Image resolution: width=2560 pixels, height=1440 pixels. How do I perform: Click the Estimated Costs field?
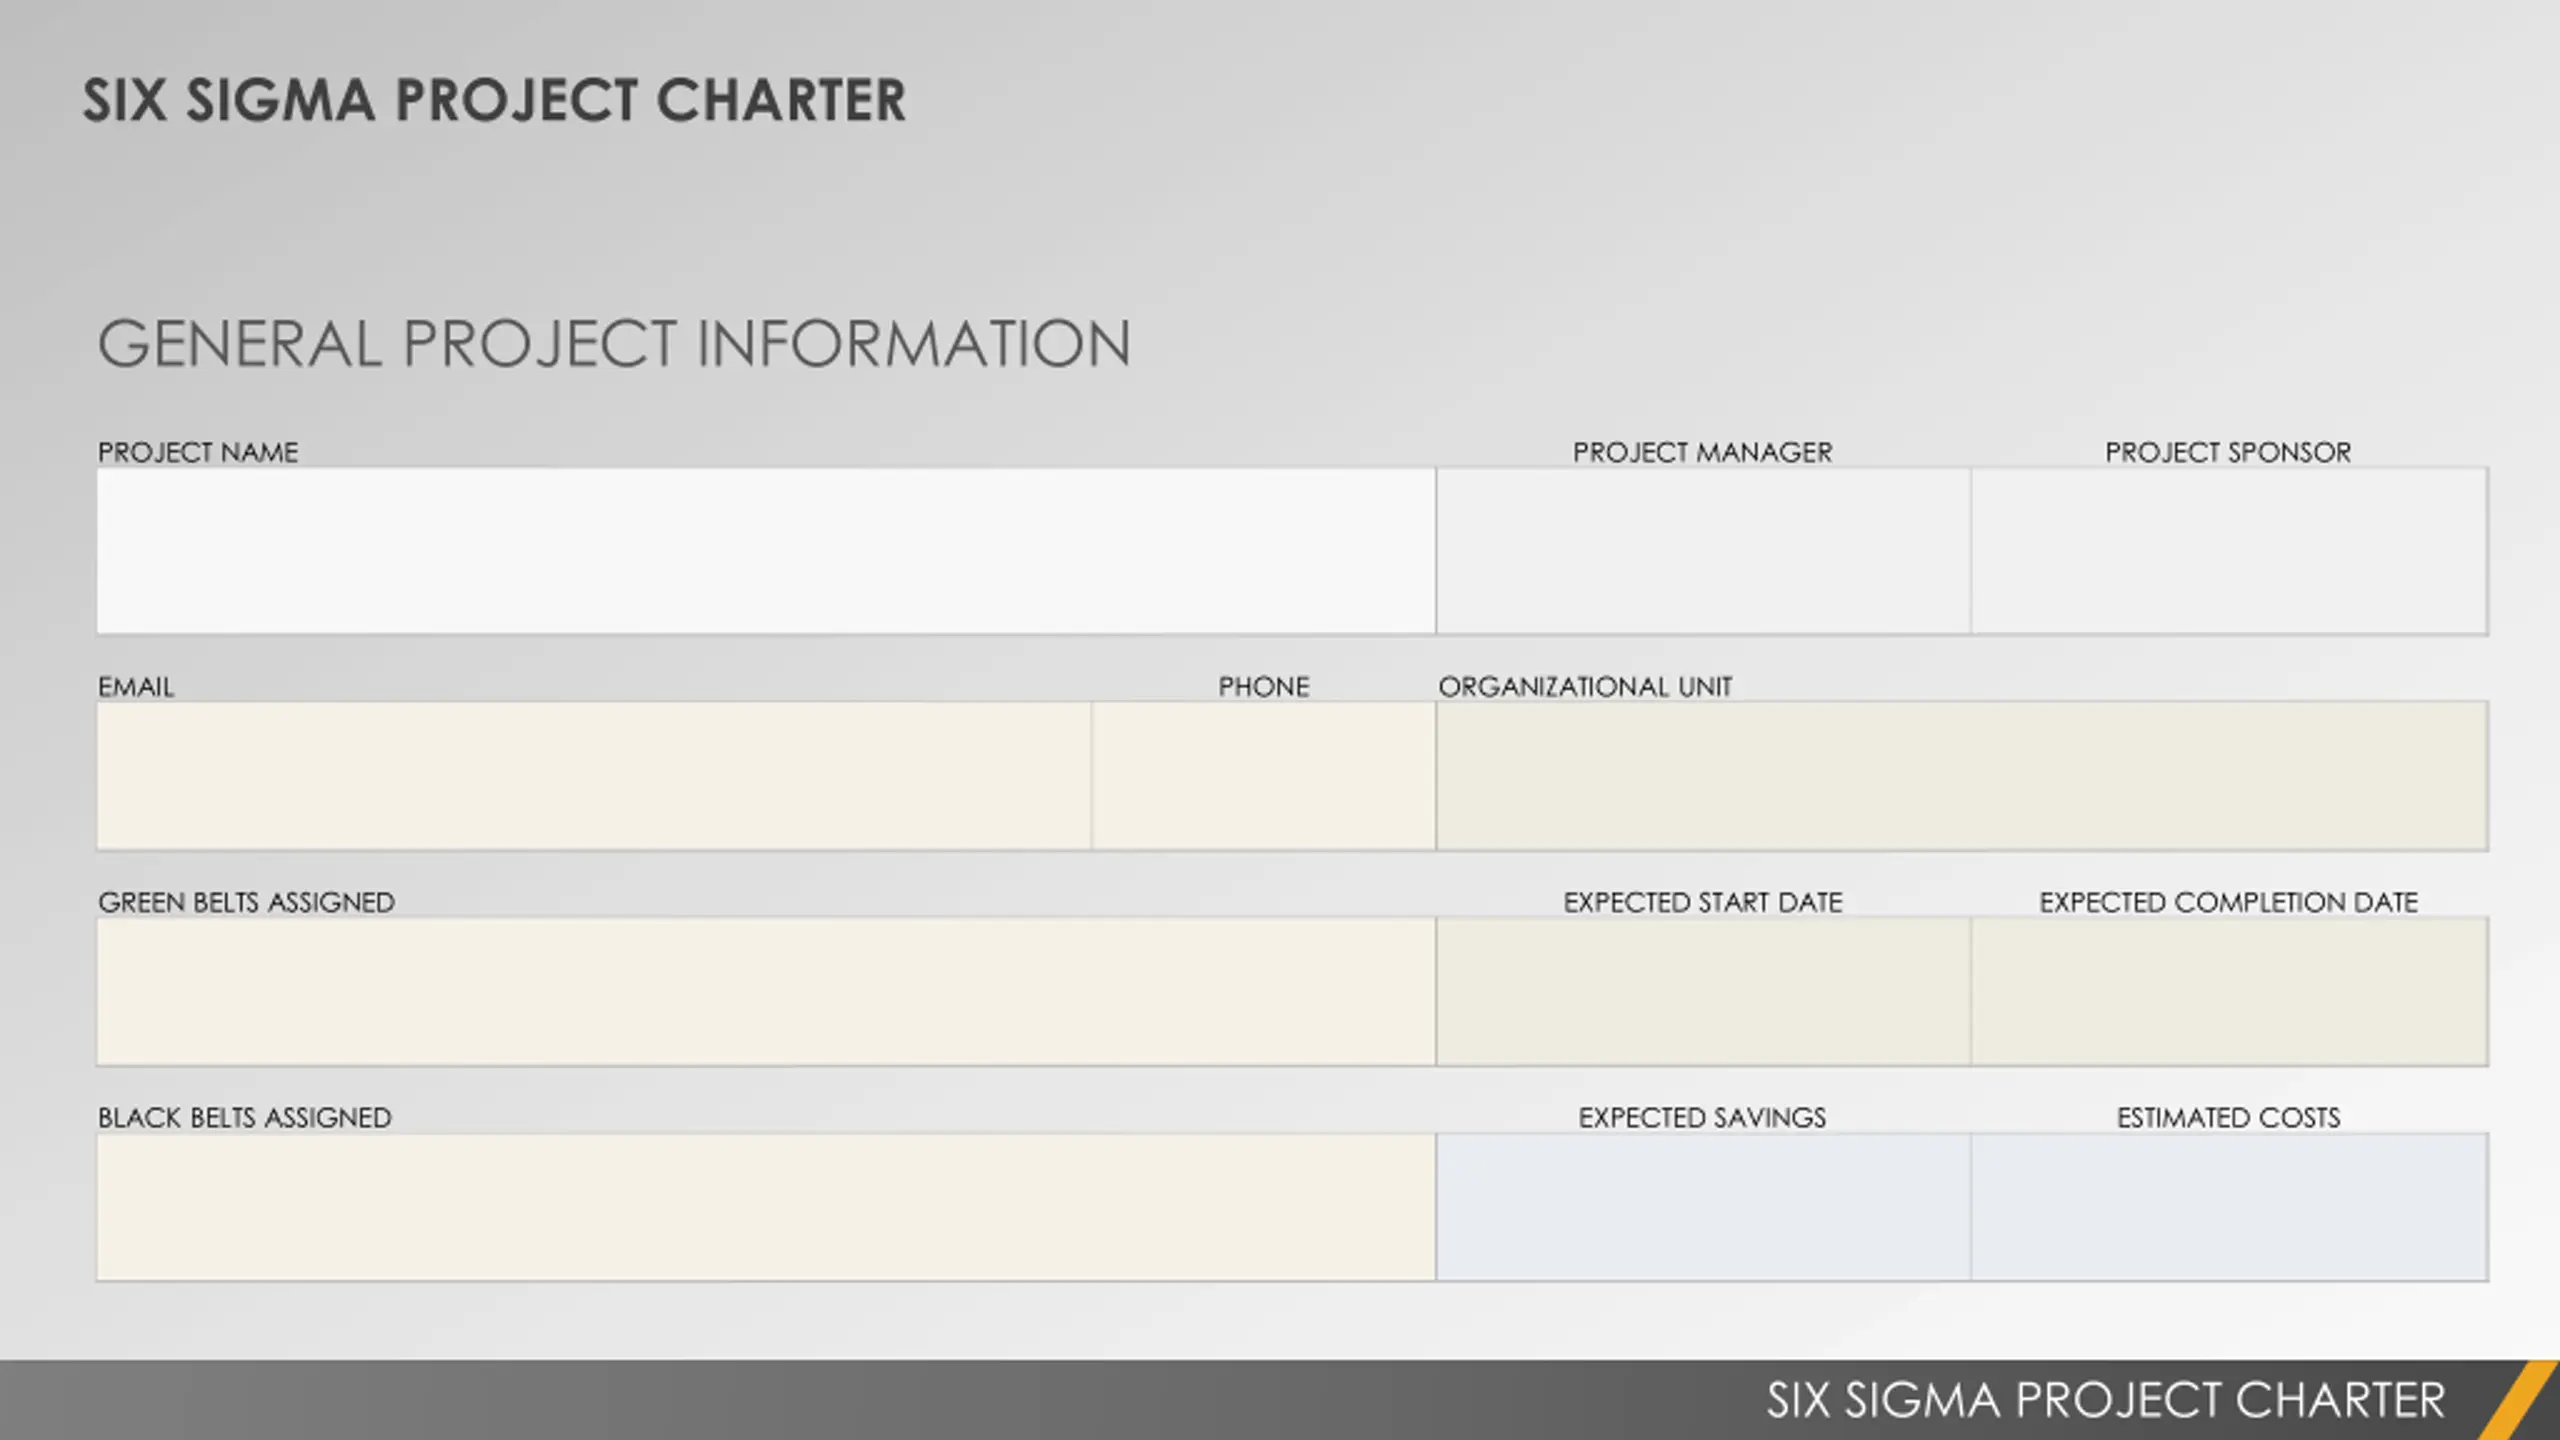pyautogui.click(x=2229, y=1206)
